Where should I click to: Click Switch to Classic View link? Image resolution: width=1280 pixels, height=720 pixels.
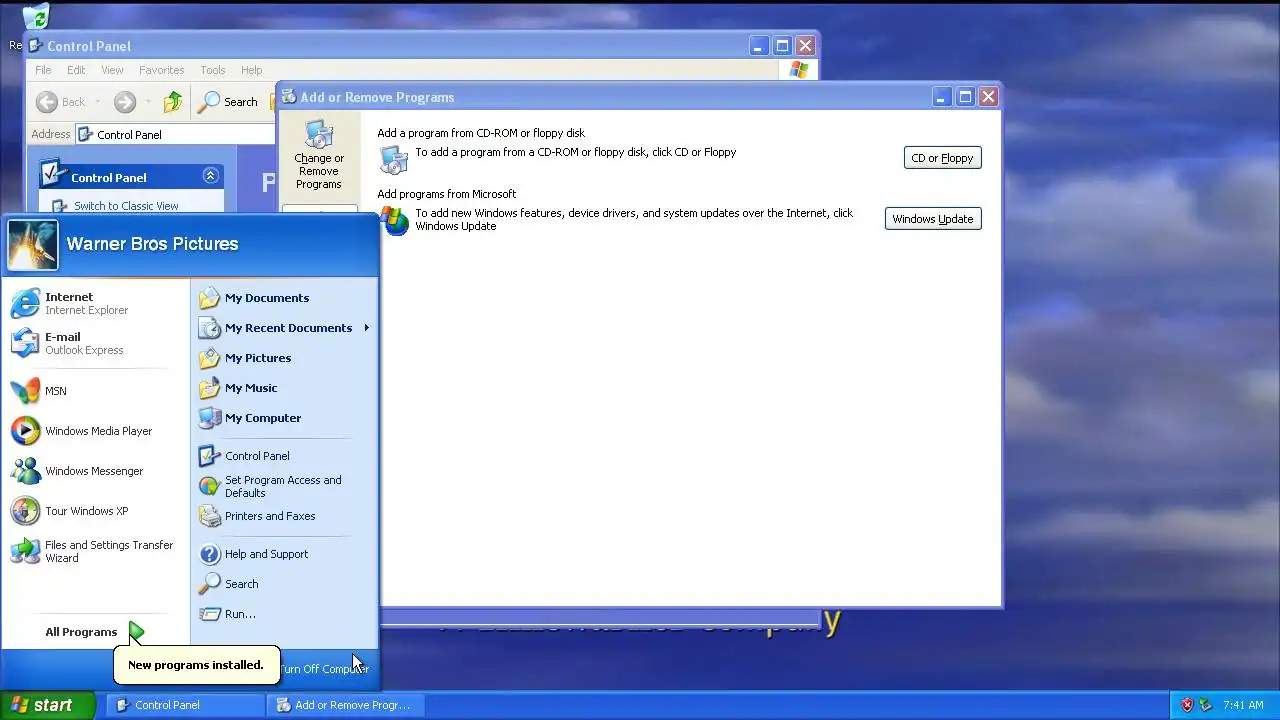126,206
